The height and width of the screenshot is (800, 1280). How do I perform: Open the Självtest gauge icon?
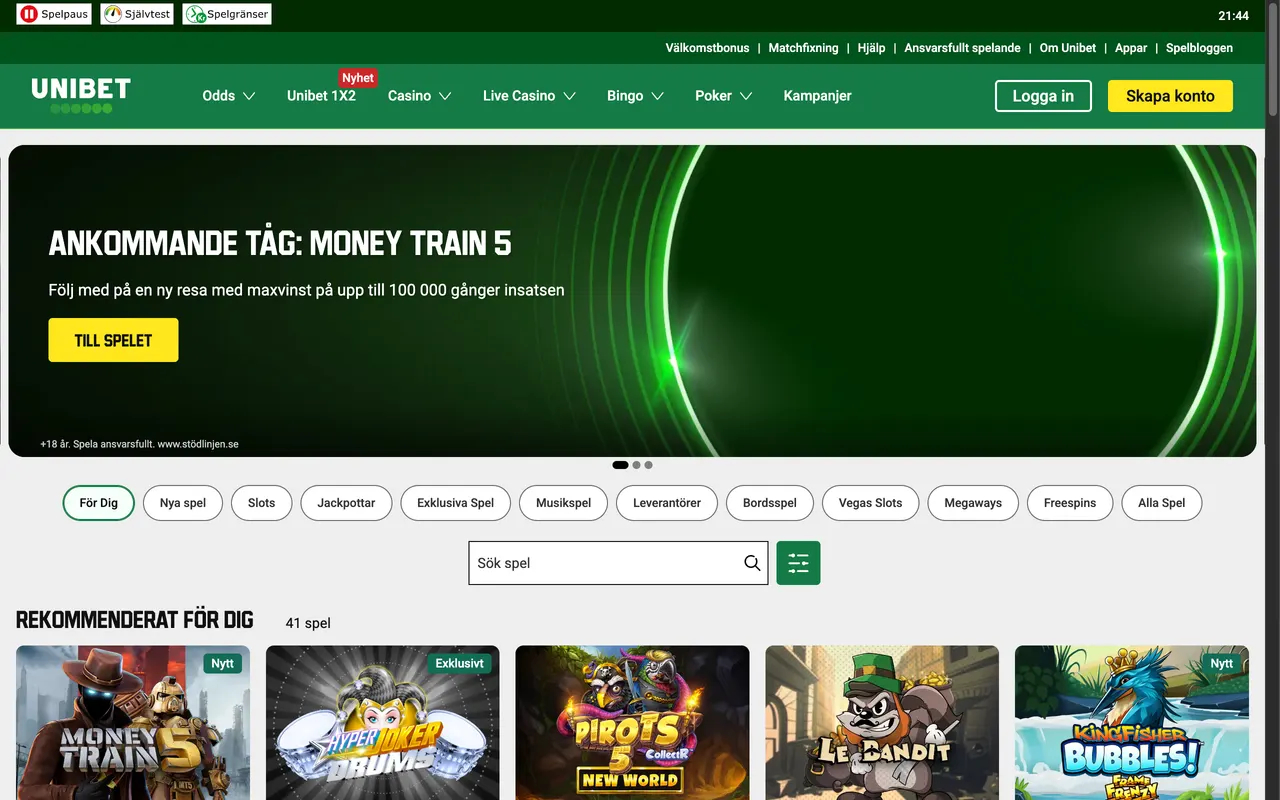[x=137, y=14]
